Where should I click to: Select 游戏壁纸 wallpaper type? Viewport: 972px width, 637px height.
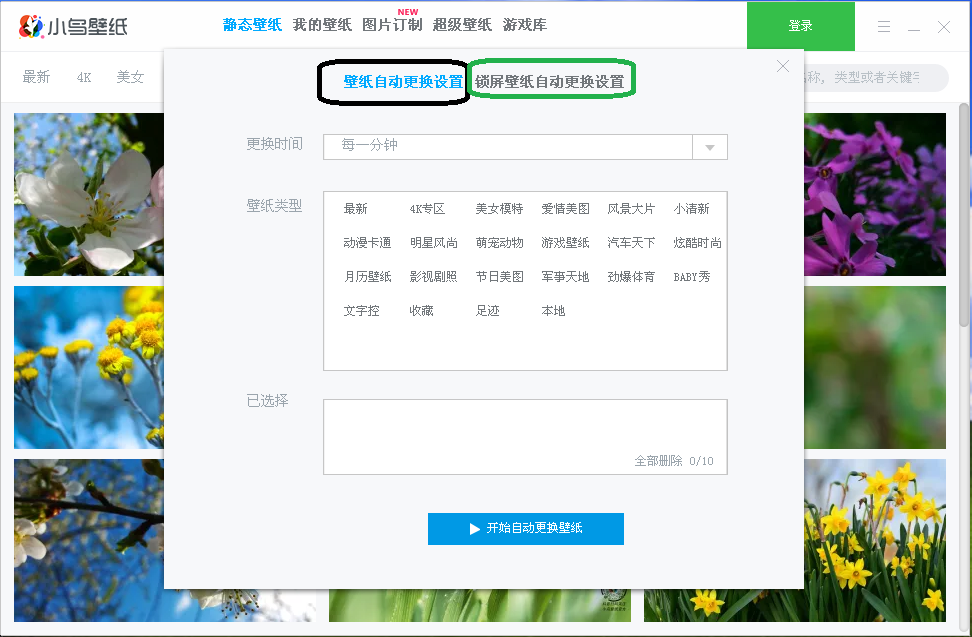tap(565, 243)
